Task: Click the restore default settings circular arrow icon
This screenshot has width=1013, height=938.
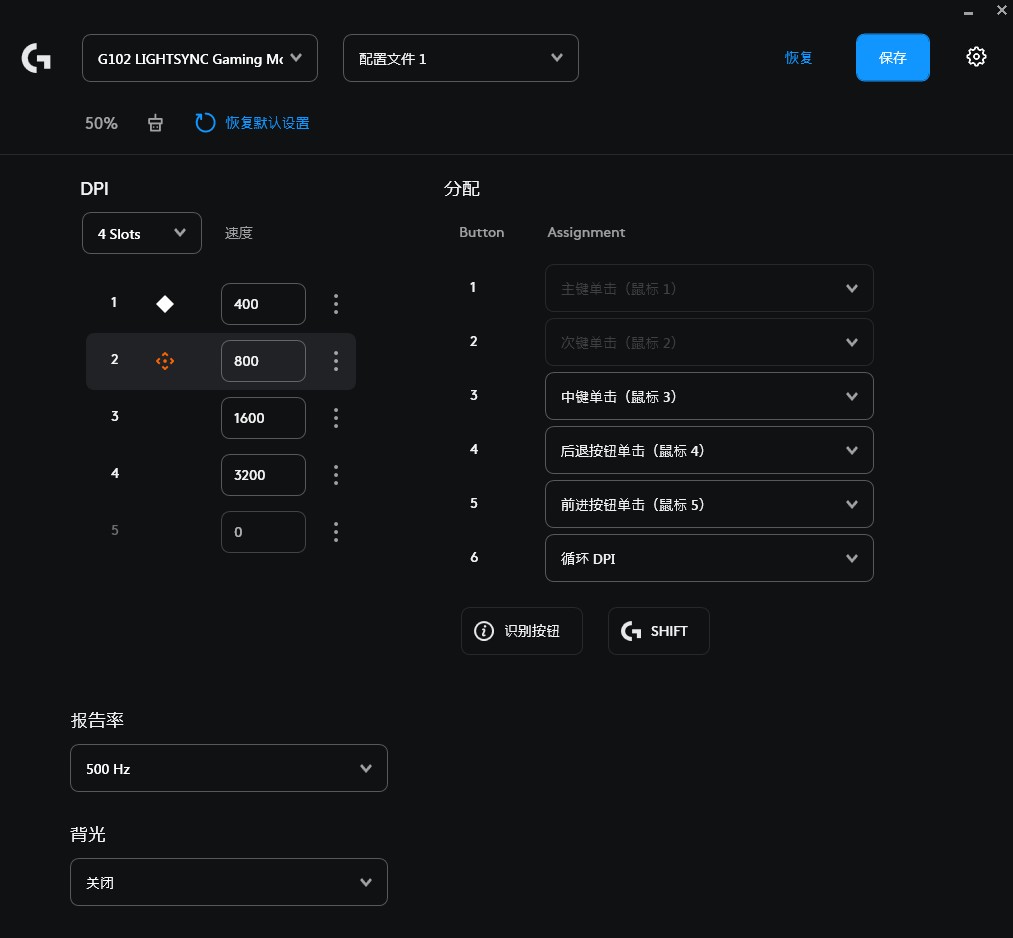Action: tap(205, 123)
